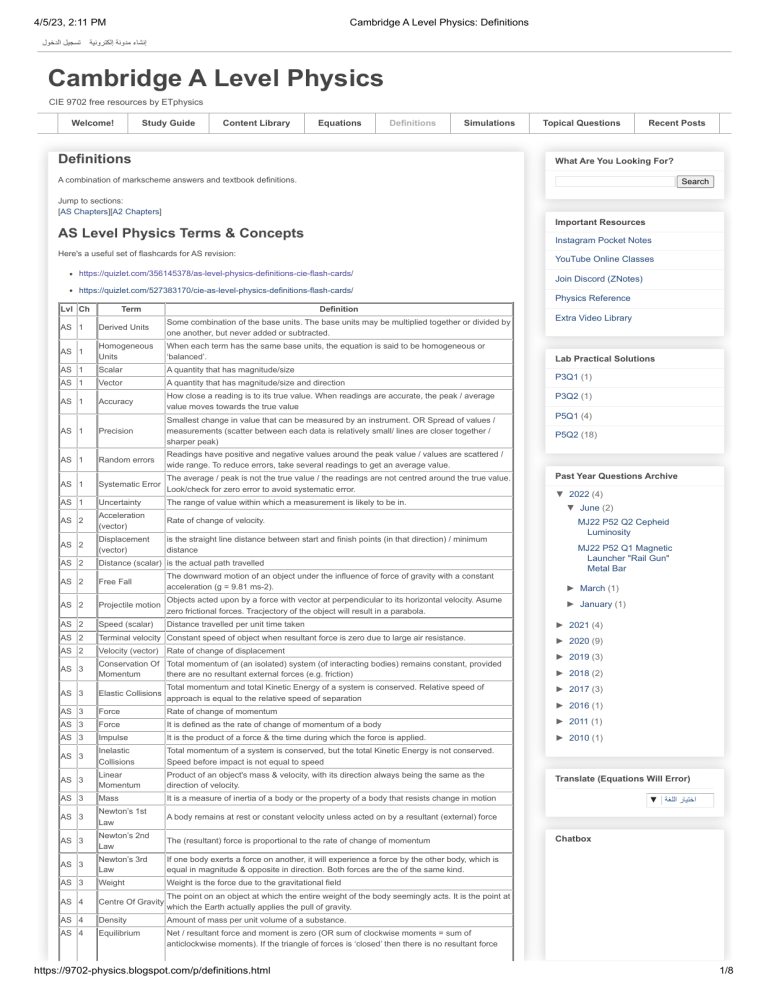768x994 pixels.
Task: Select the Terminal velocity term cell
Action: 131,638
